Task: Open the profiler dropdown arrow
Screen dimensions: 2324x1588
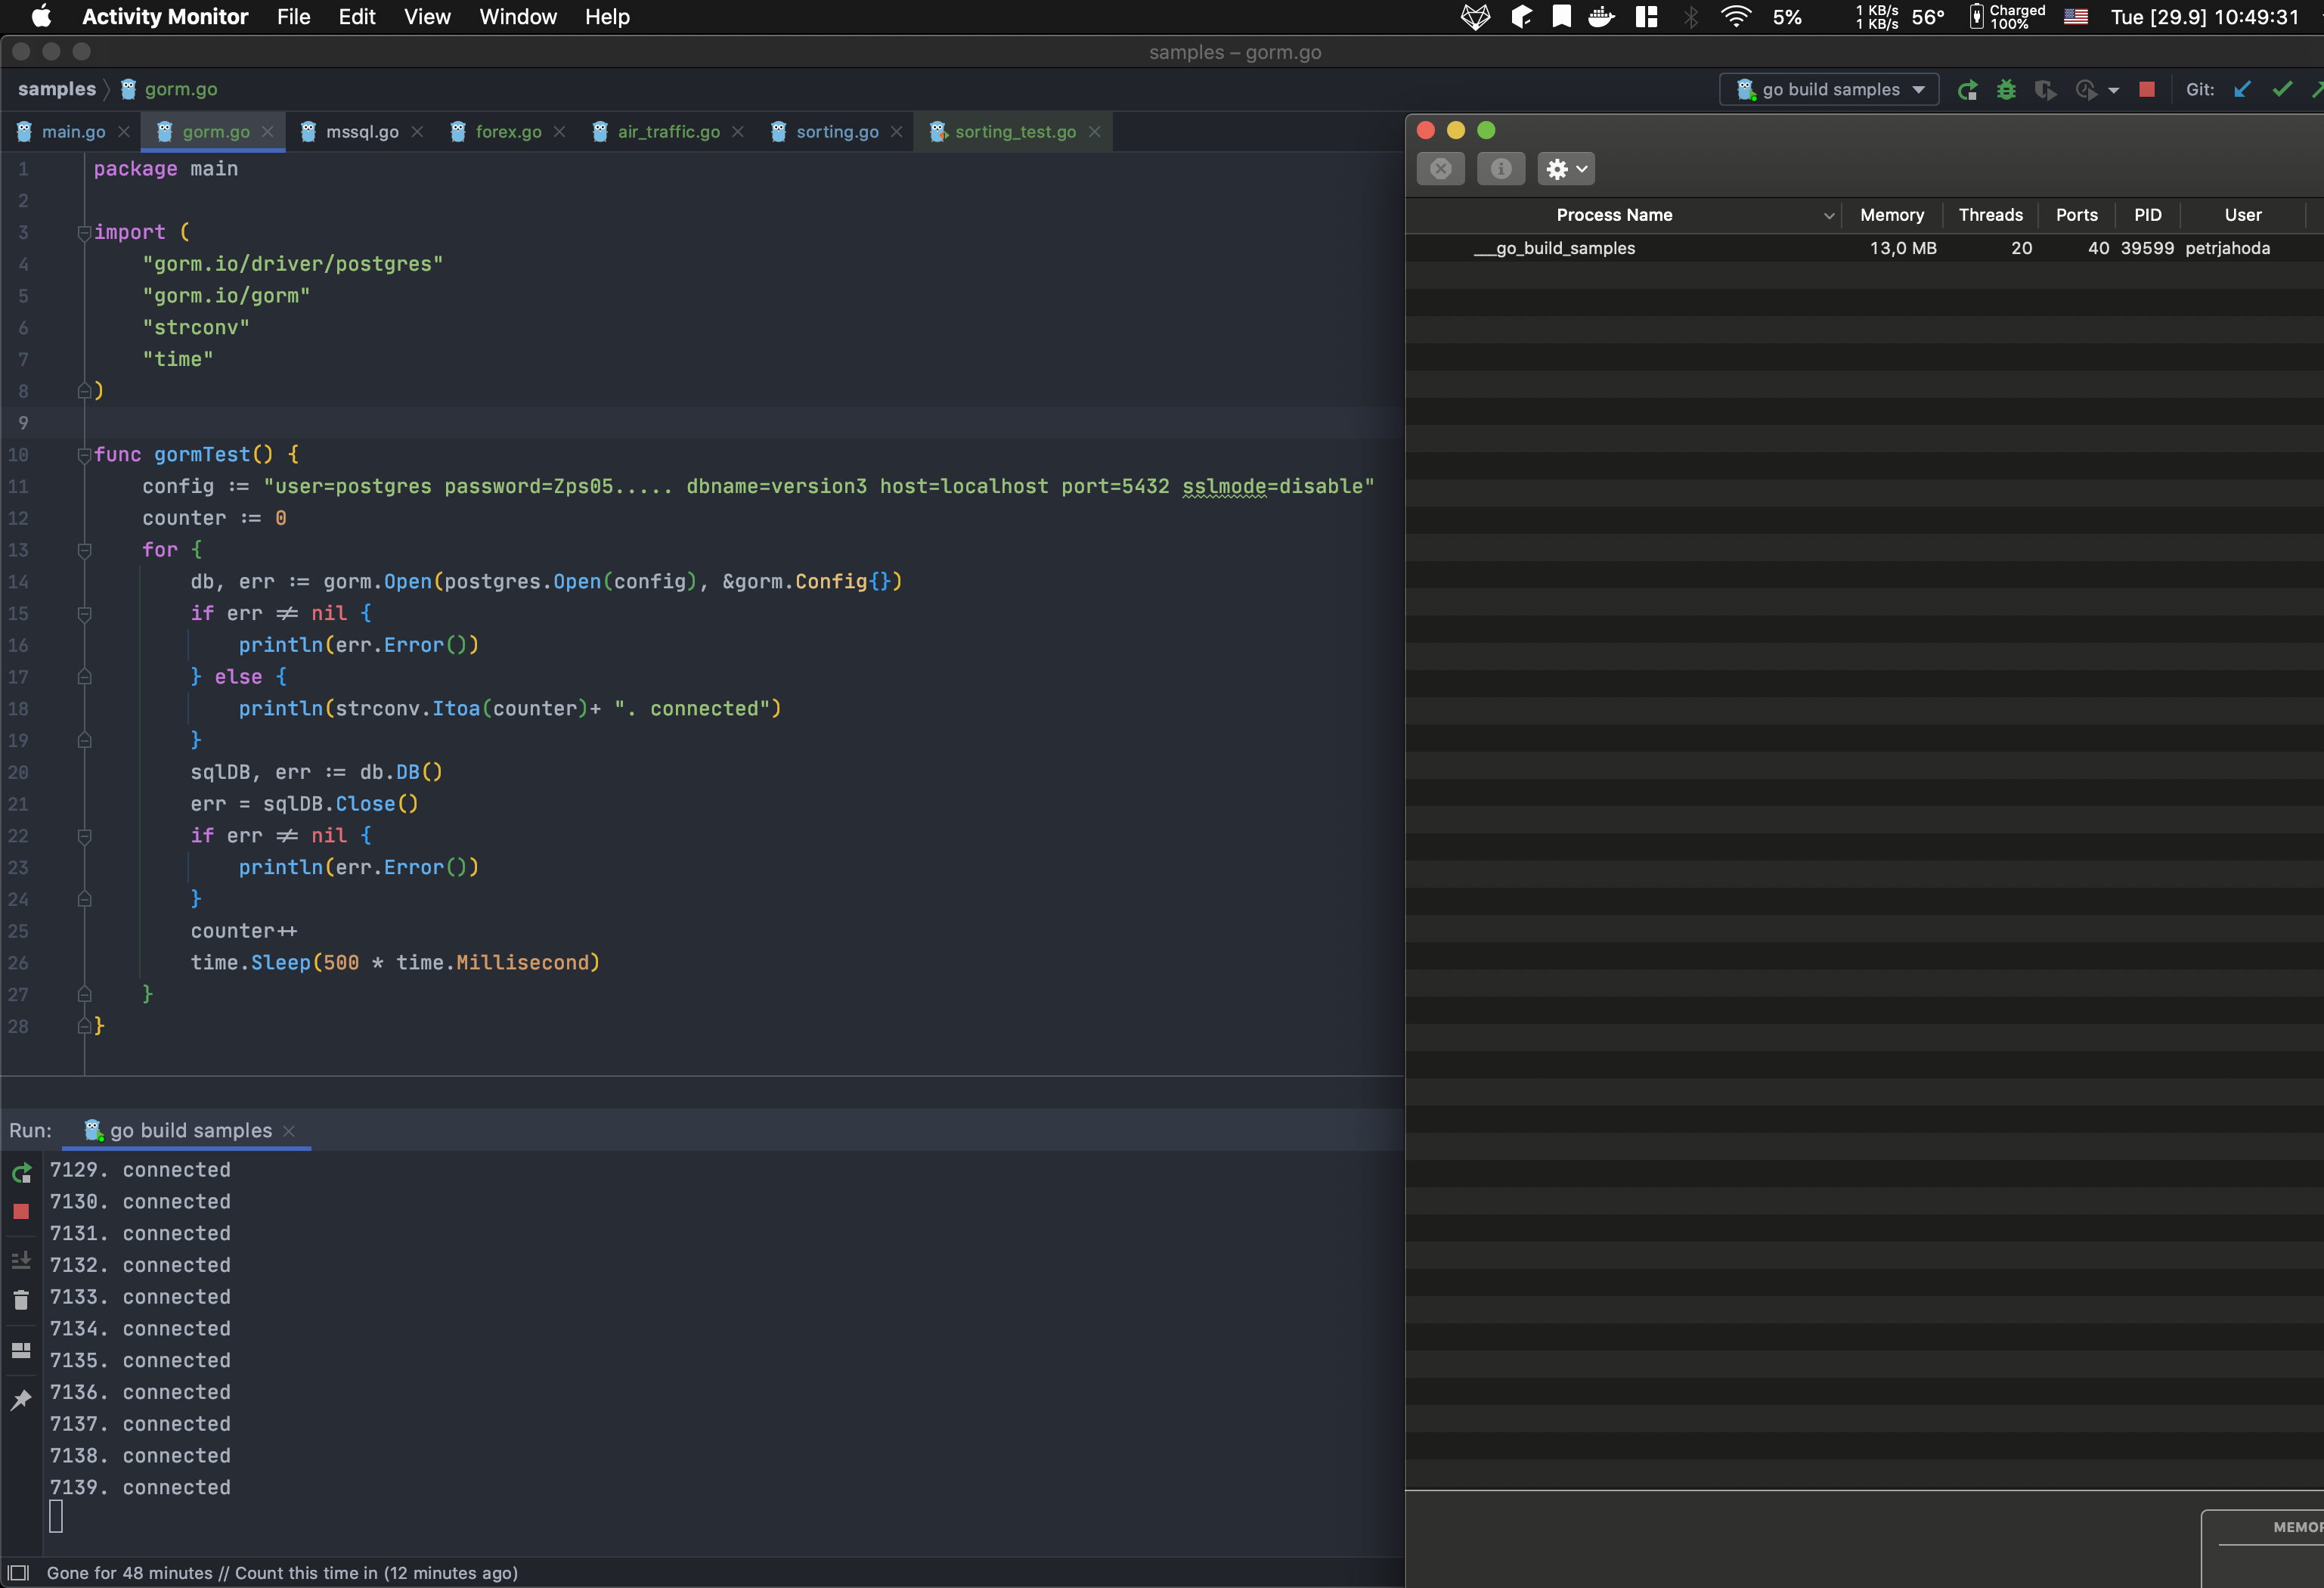Action: click(2113, 91)
